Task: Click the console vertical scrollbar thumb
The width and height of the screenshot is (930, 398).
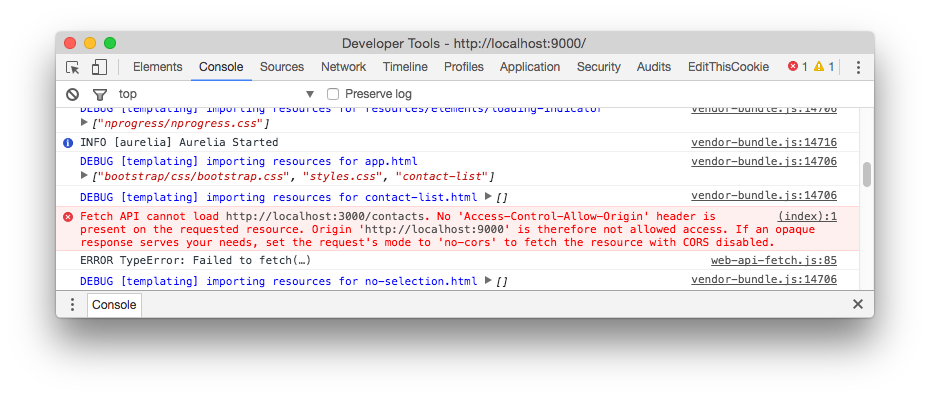Action: pos(867,174)
